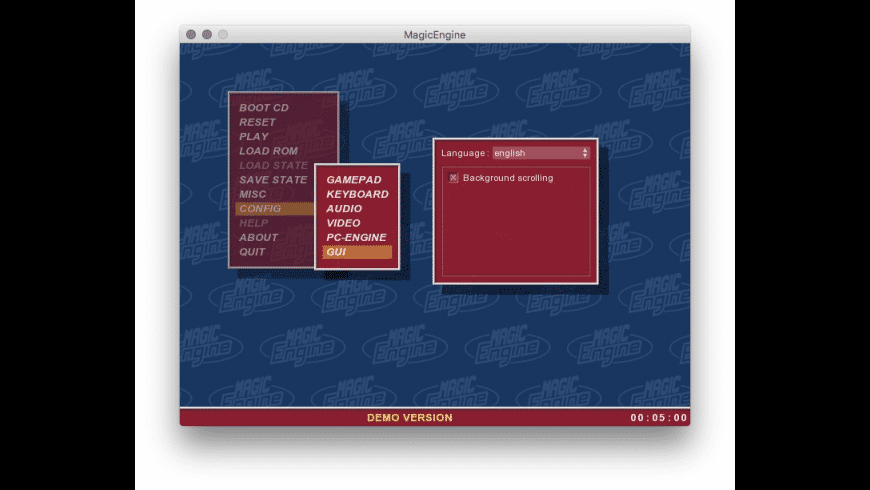Click the DEMO VERSION status text
870x490 pixels.
(x=409, y=418)
